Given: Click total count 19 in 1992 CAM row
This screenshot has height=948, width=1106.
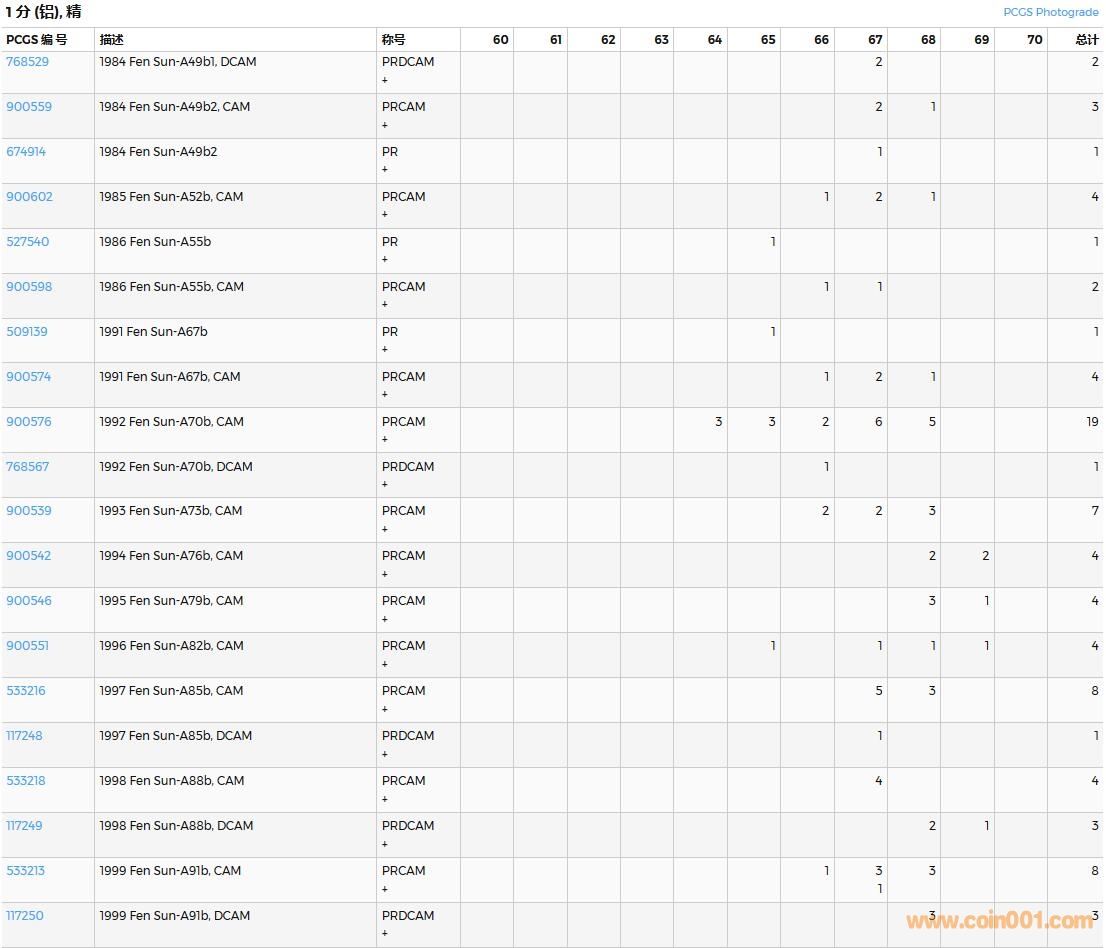Looking at the screenshot, I should point(1092,422).
